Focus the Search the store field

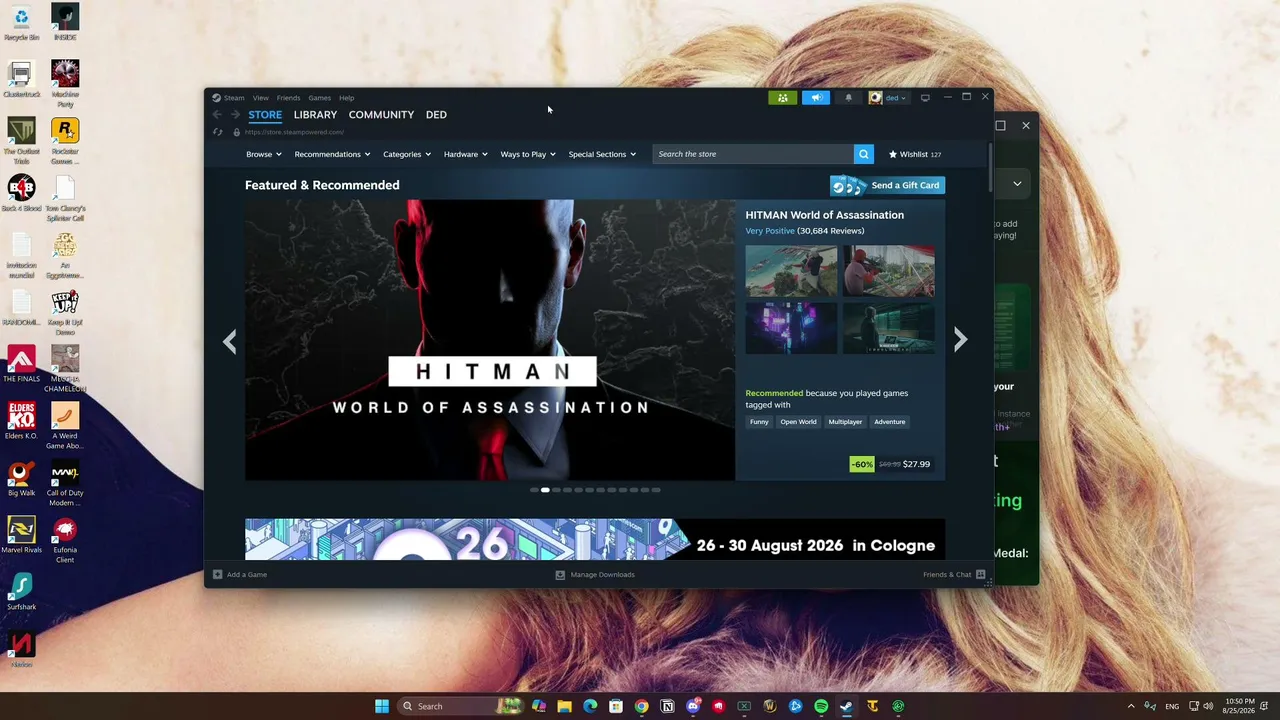753,154
